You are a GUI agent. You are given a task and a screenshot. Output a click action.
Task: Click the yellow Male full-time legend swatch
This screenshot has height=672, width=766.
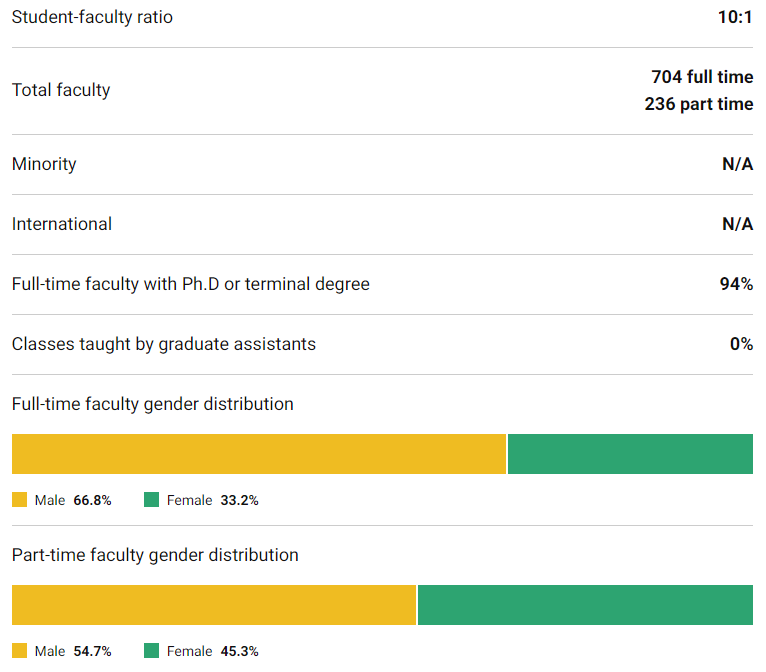[19, 500]
